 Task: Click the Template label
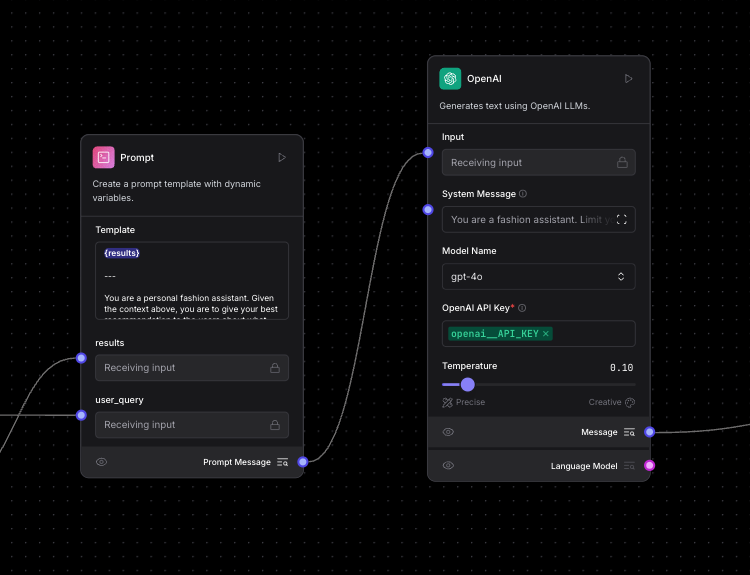tap(115, 230)
